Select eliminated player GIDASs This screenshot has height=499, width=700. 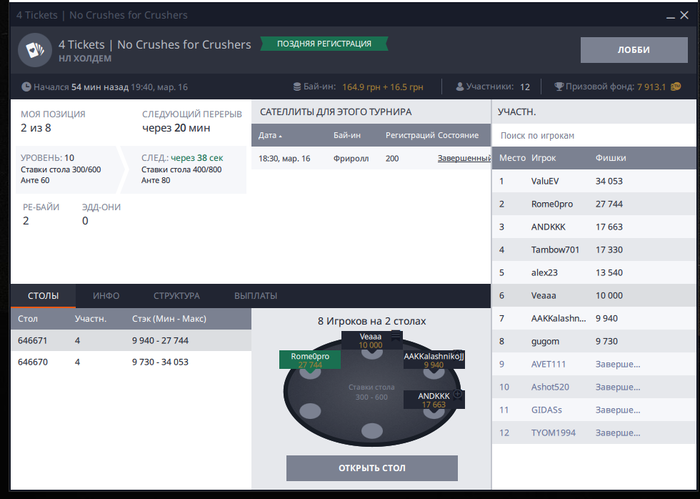pyautogui.click(x=594, y=410)
